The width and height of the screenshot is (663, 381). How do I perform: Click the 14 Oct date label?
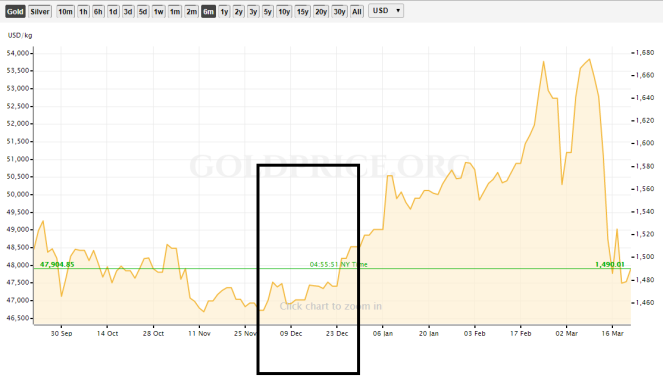pyautogui.click(x=107, y=333)
